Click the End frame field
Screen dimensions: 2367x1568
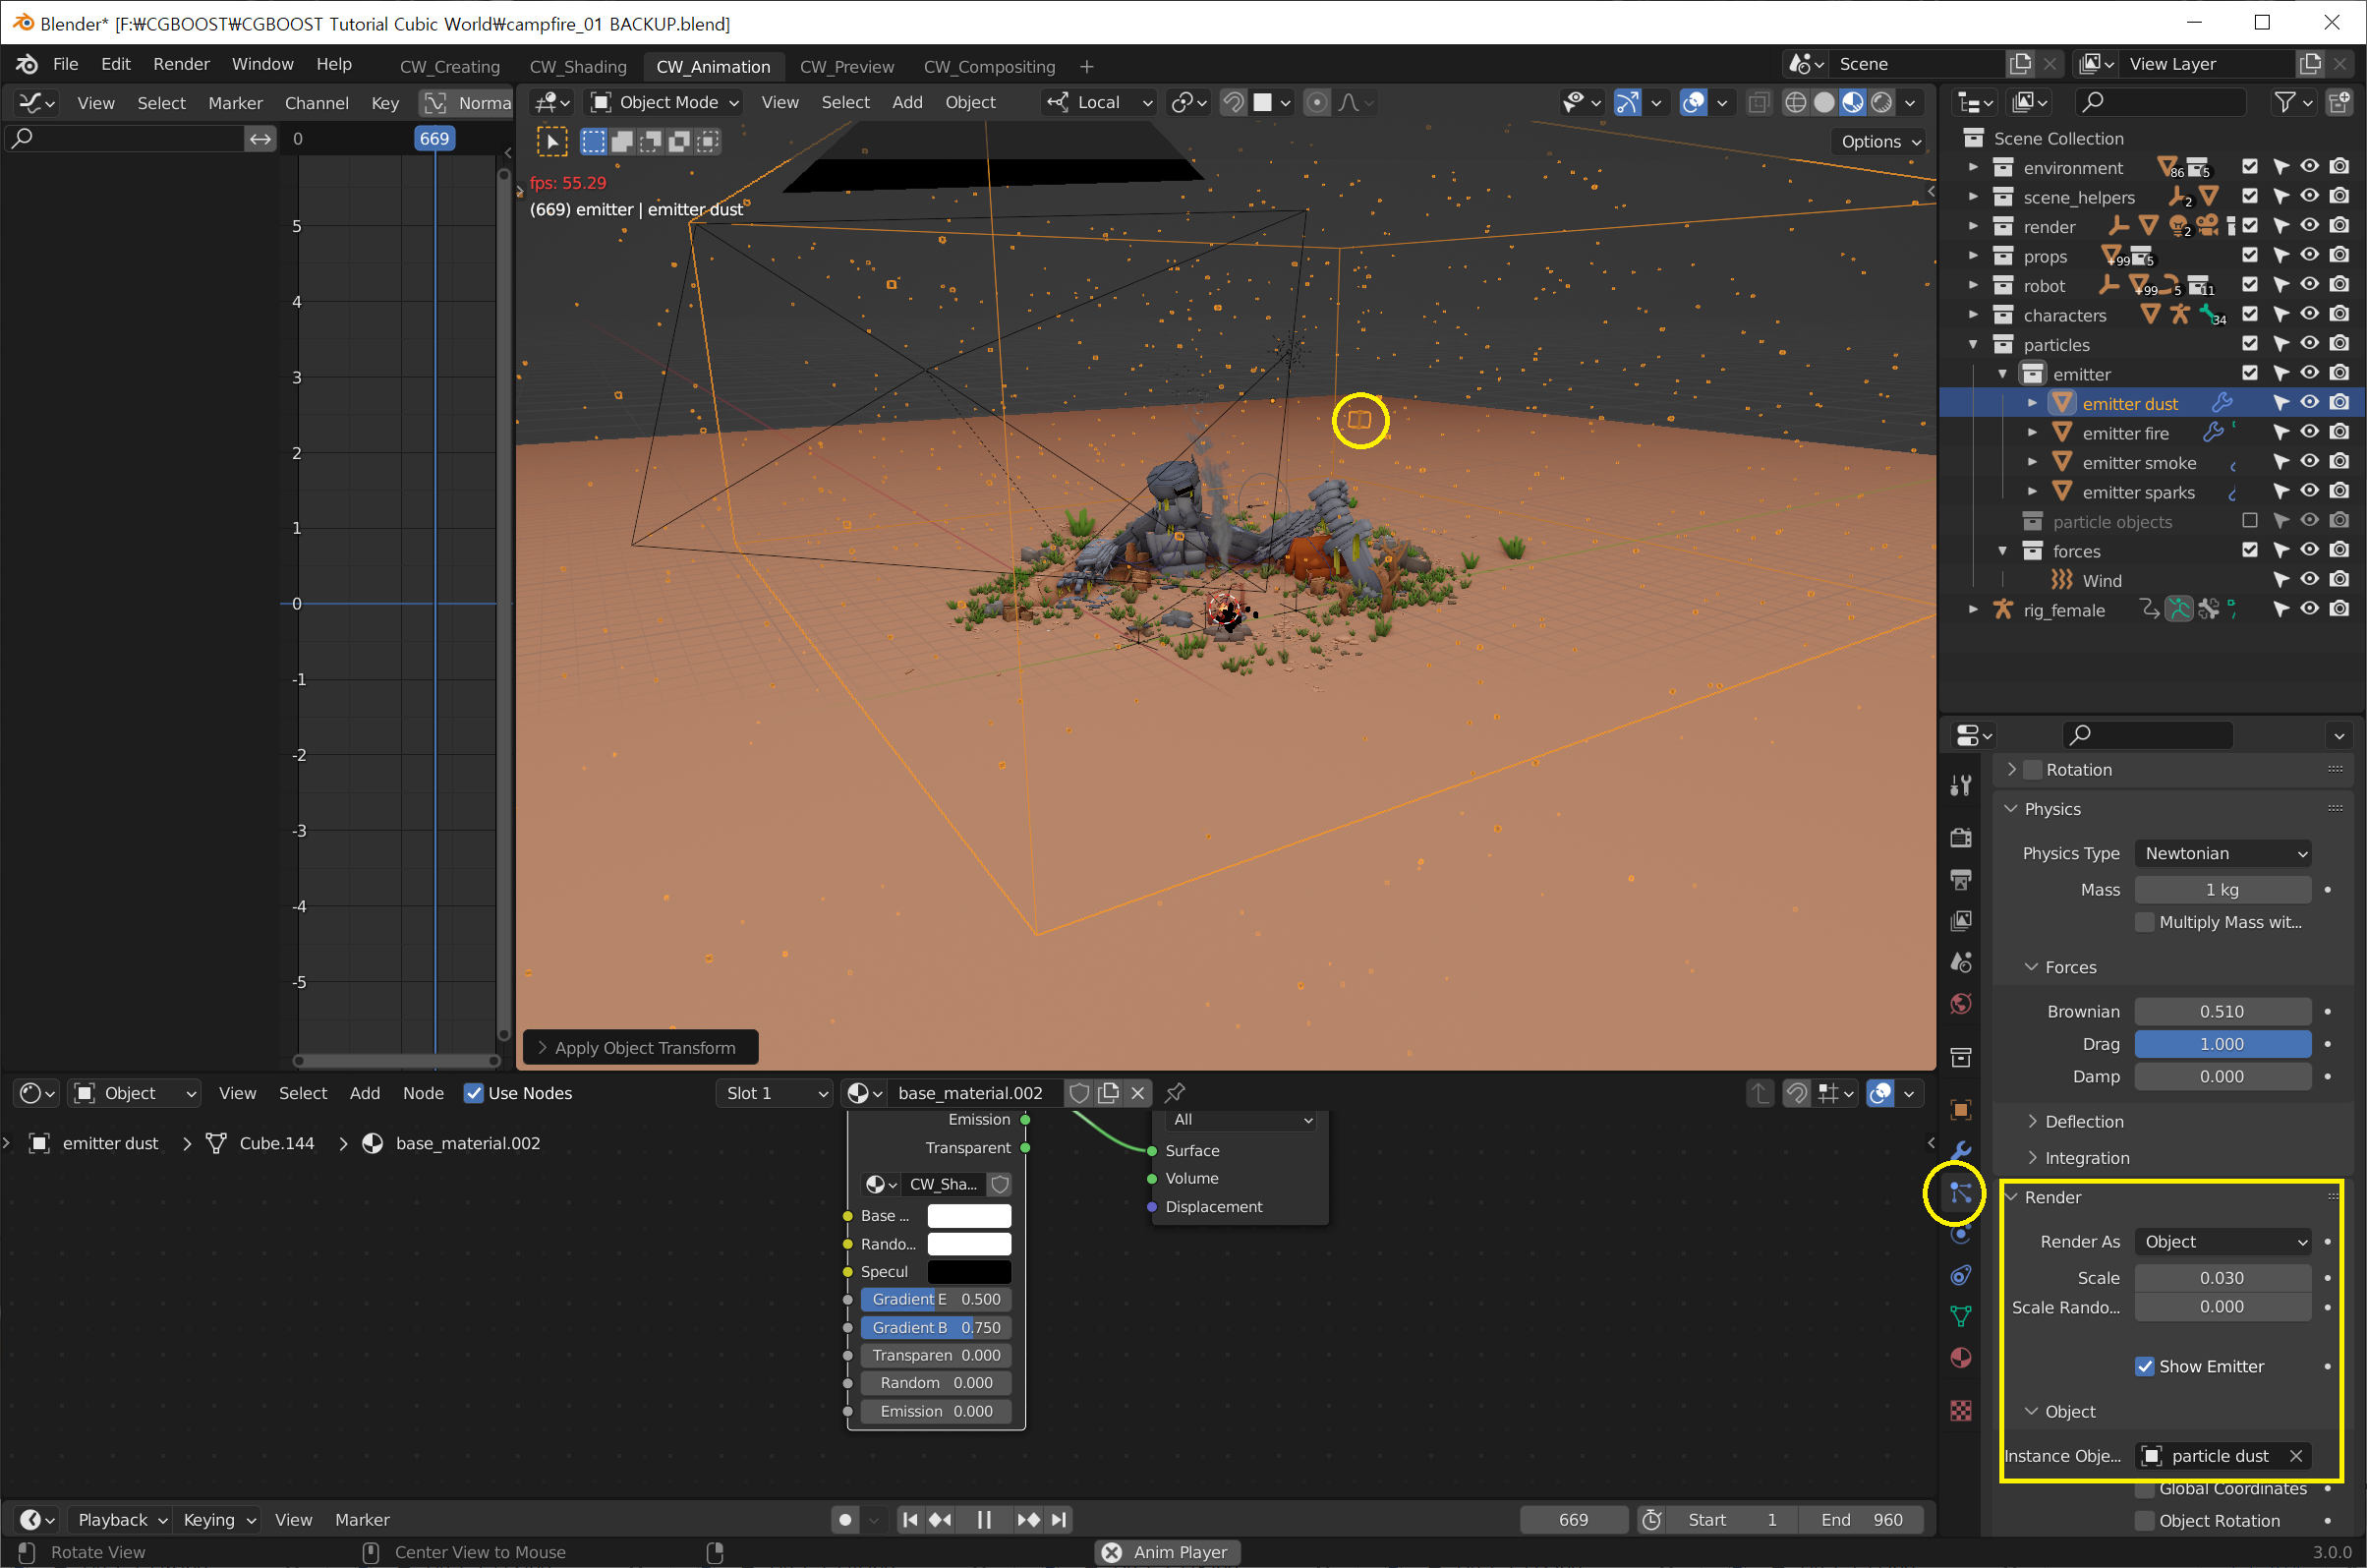(x=1861, y=1519)
